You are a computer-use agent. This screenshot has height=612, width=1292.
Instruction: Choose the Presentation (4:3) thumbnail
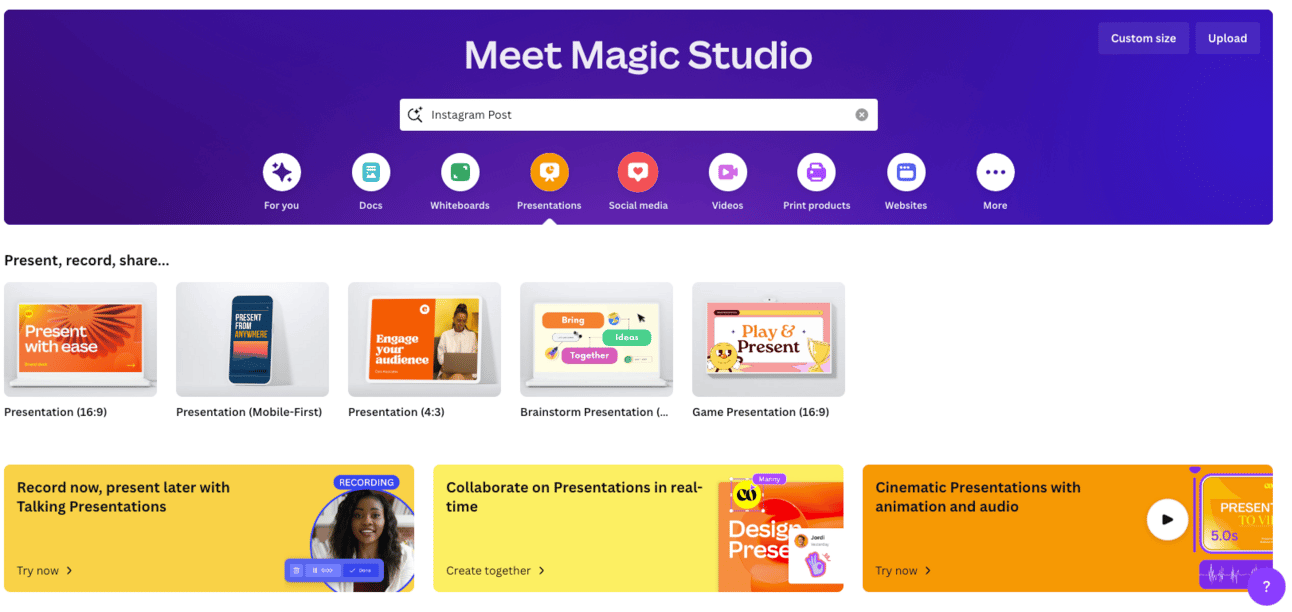point(424,339)
